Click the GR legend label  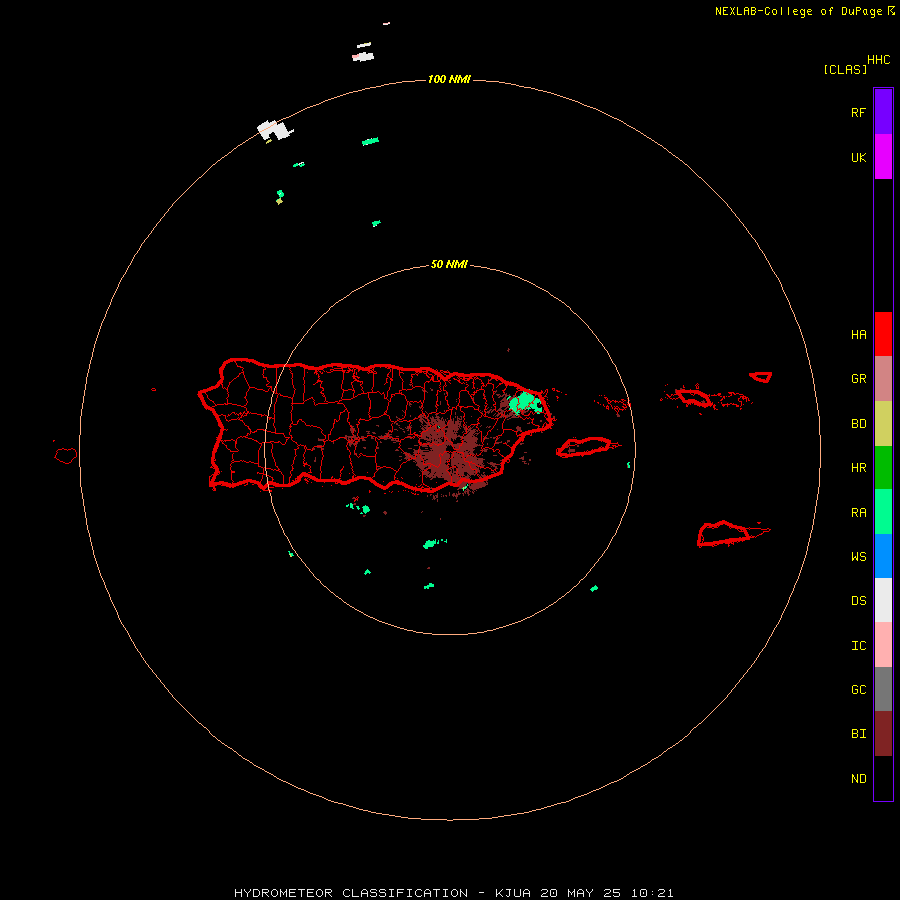click(x=858, y=379)
